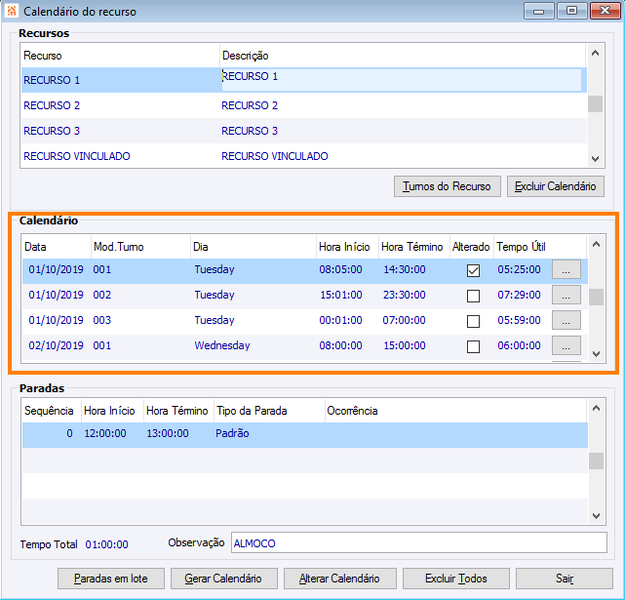Check Alterado for Wednesday 02/10/2019 row
The image size is (625, 600).
tap(473, 346)
